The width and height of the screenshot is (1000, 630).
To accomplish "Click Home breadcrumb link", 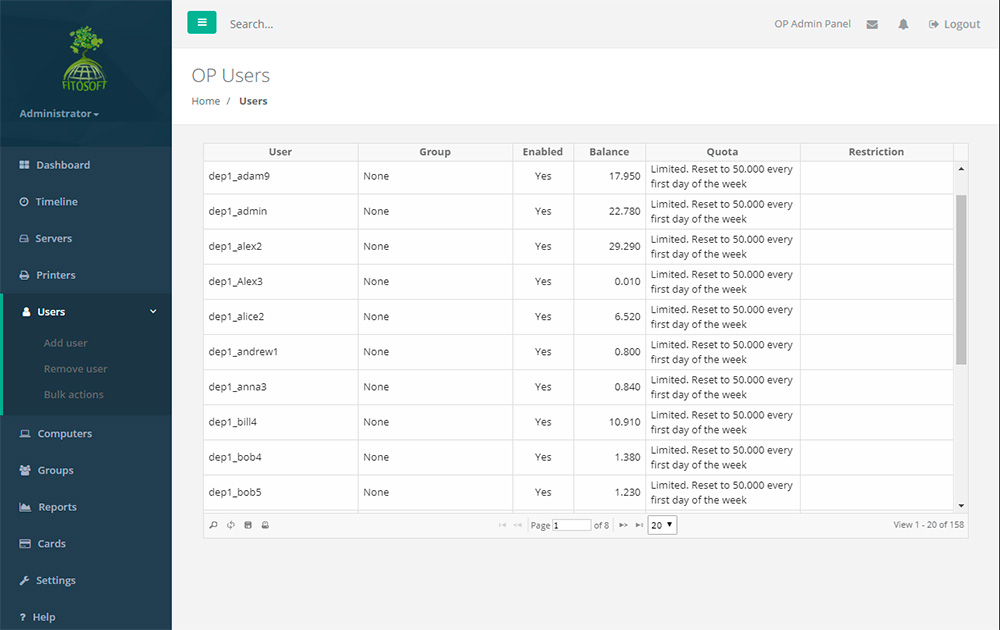I will [206, 101].
